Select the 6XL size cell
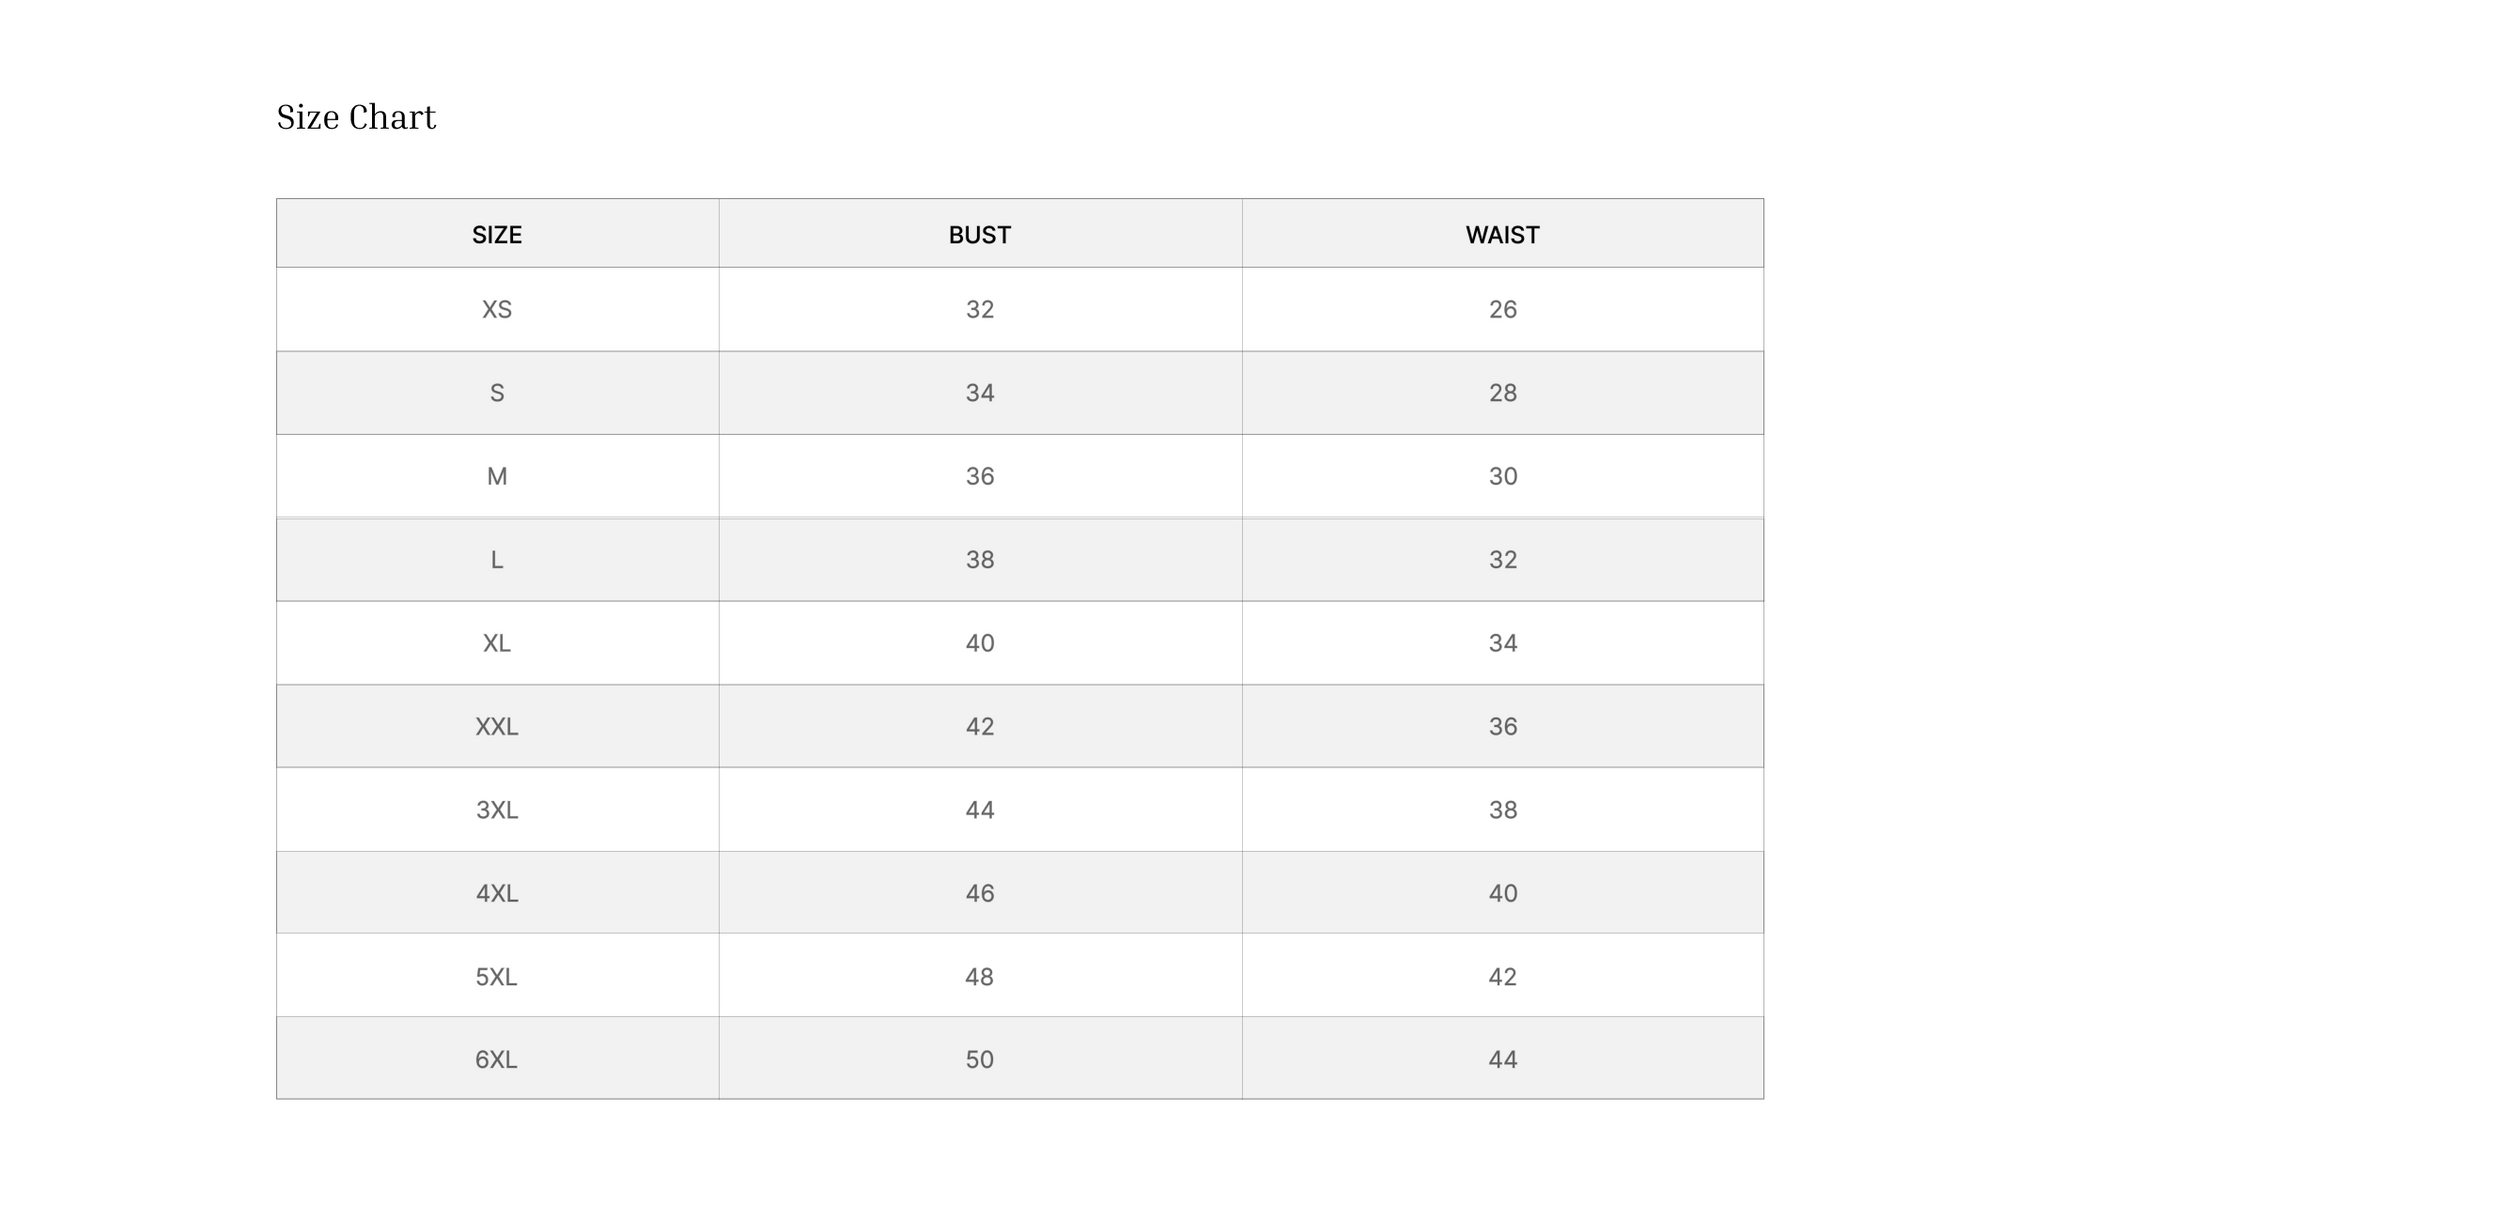Viewport: 2500px width, 1220px height. (x=497, y=1059)
